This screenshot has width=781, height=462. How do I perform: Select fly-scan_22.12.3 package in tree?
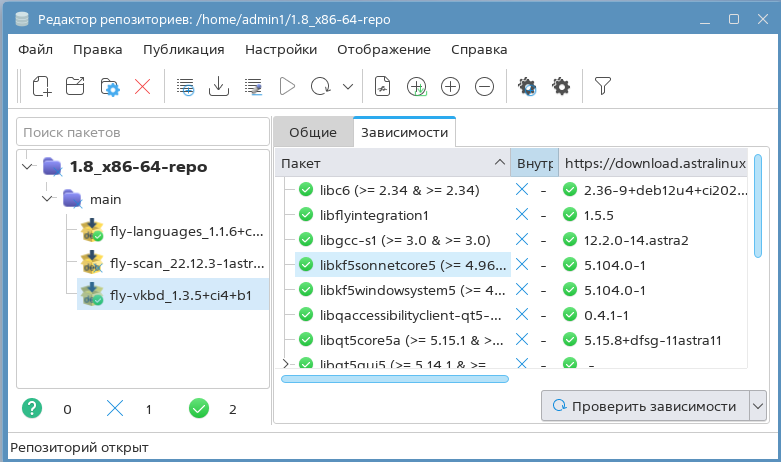(185, 264)
